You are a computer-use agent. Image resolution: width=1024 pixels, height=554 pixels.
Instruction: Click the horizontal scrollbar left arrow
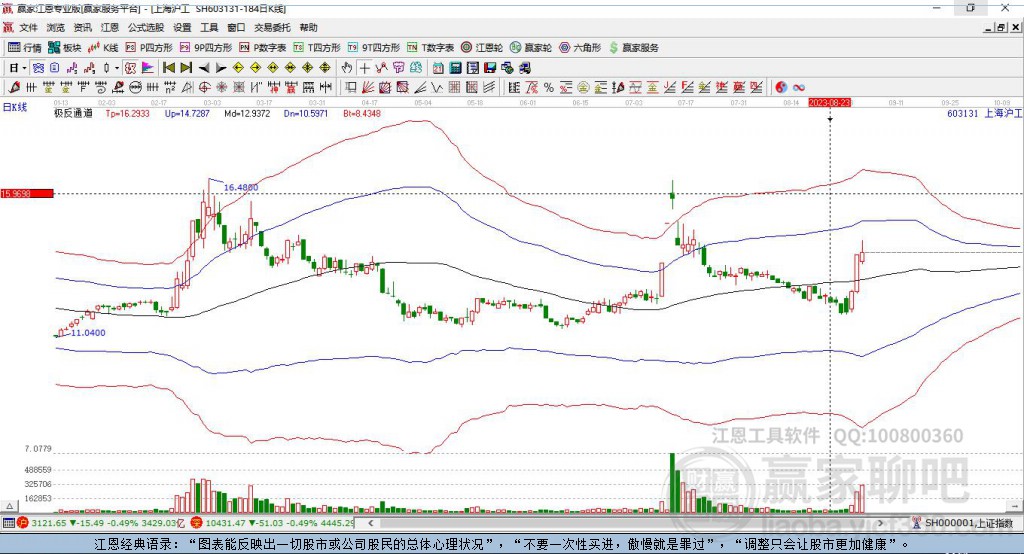(371, 523)
